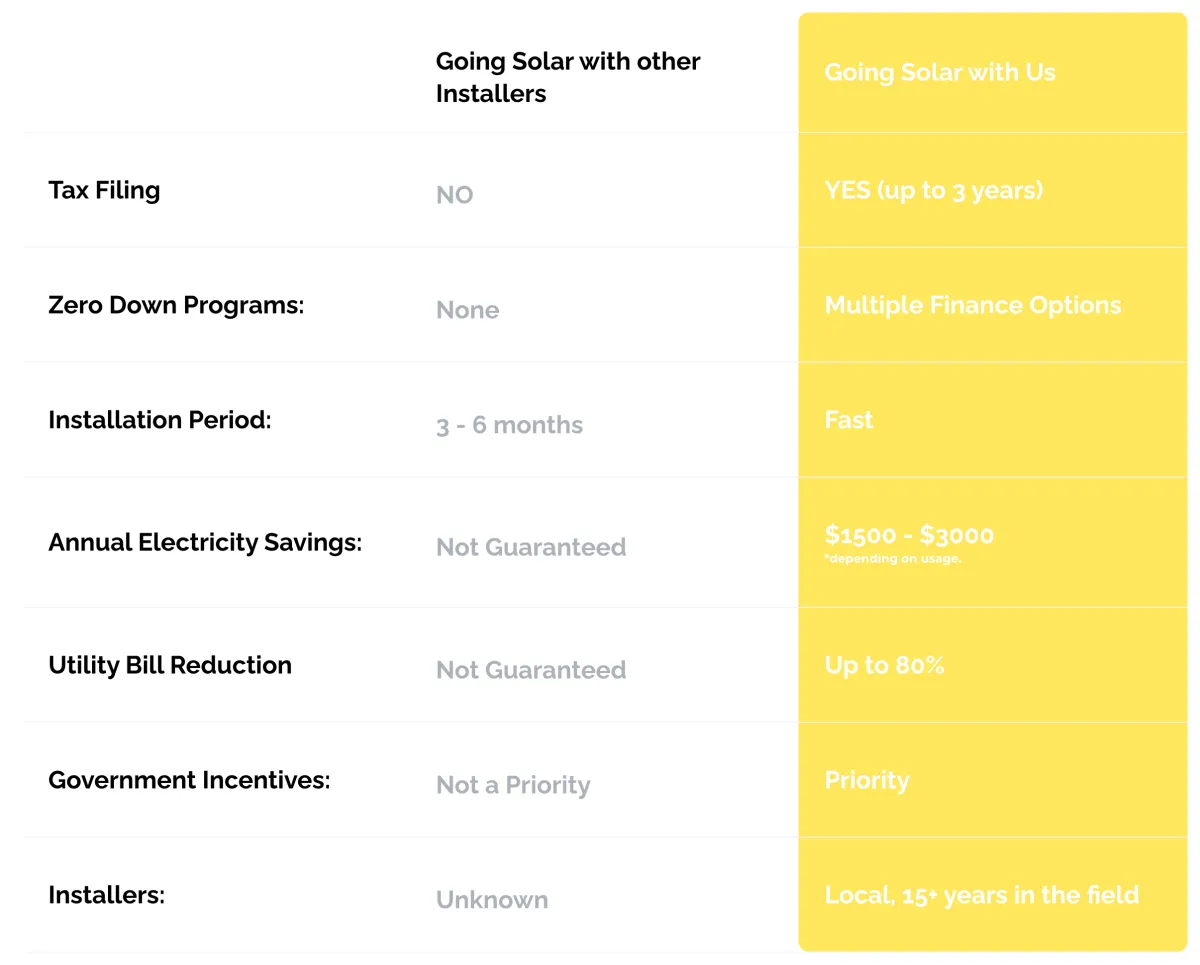Click the '3 - 6 months' value

tap(509, 425)
